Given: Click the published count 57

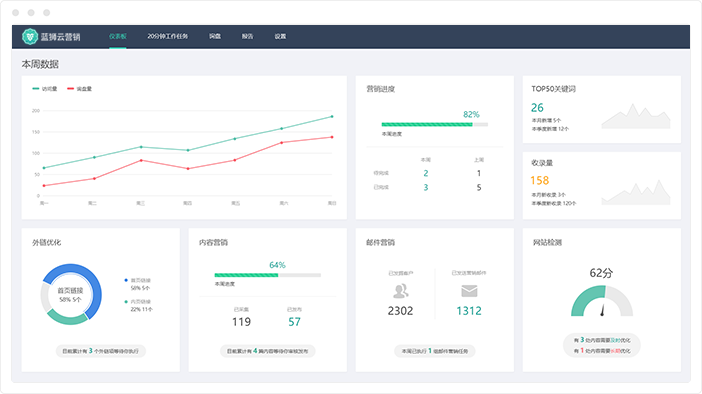Looking at the screenshot, I should pyautogui.click(x=294, y=321).
